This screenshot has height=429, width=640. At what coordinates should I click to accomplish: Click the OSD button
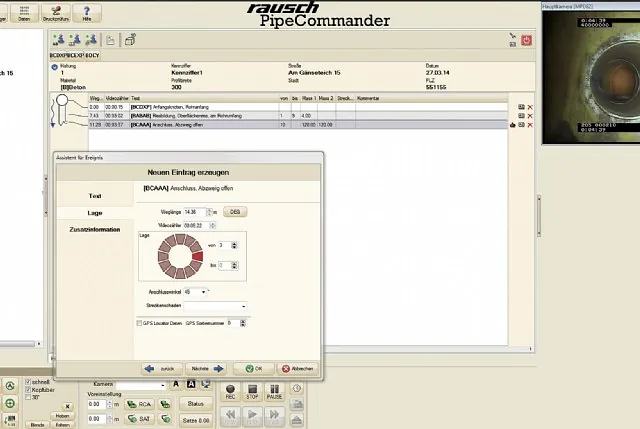[235, 212]
